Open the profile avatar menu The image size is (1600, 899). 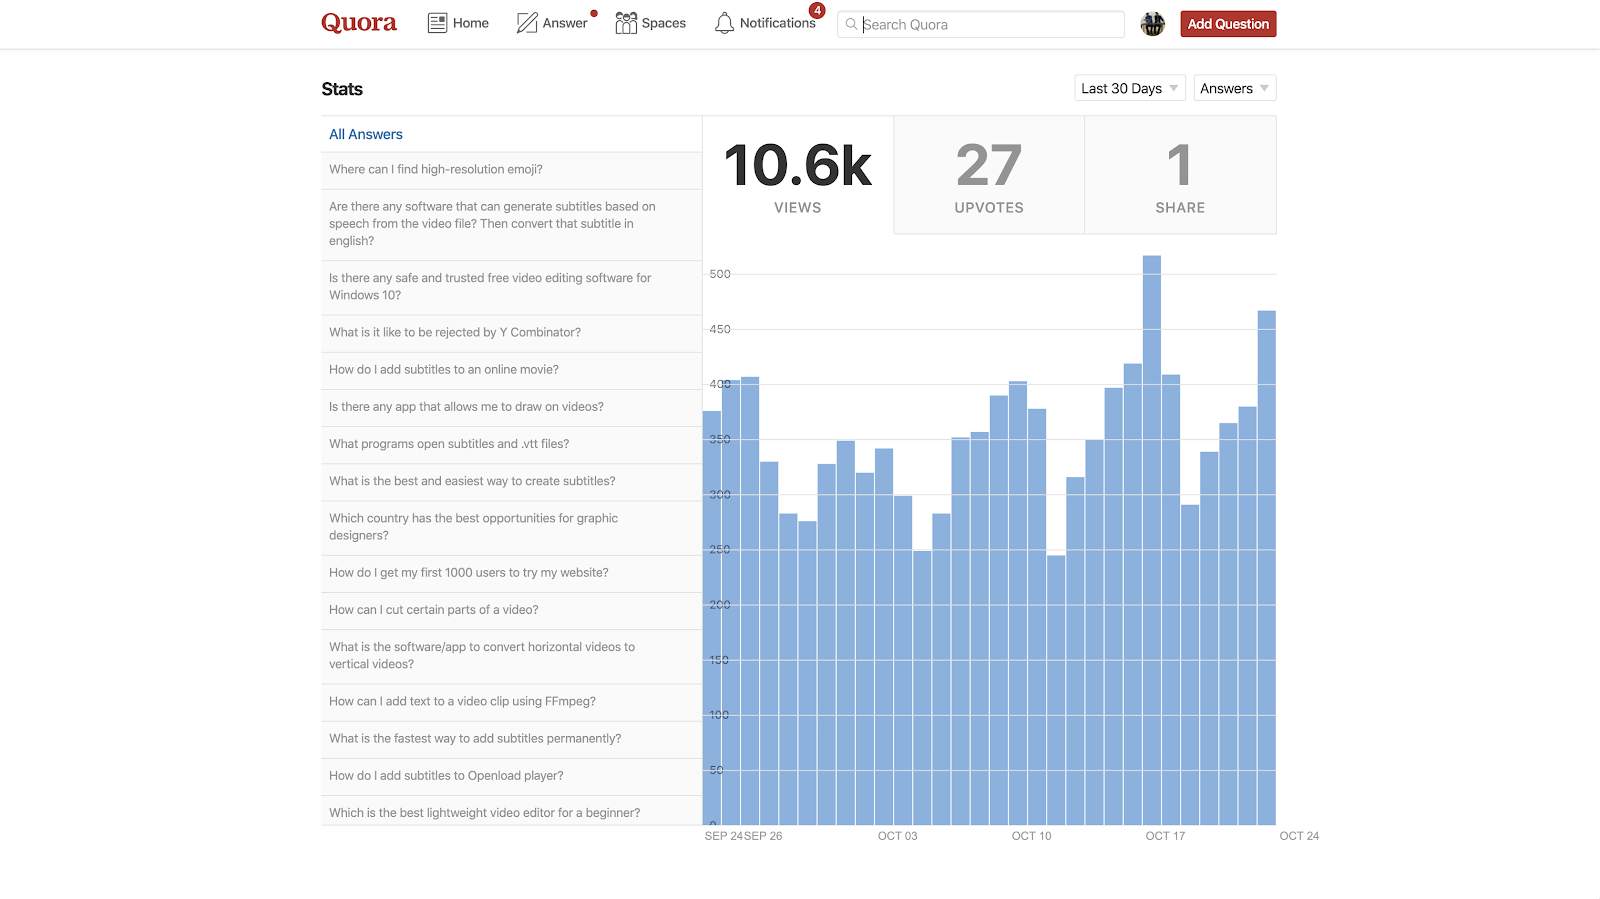(1153, 24)
